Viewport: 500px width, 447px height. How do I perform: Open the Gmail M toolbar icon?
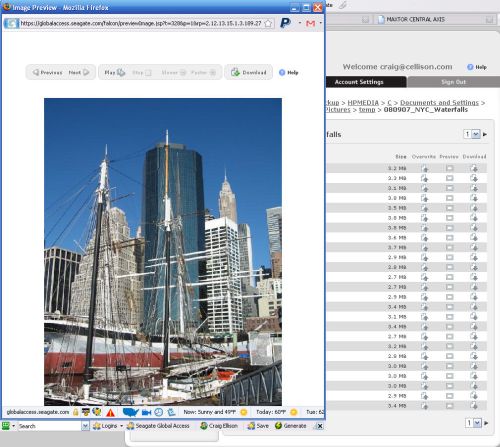310,23
